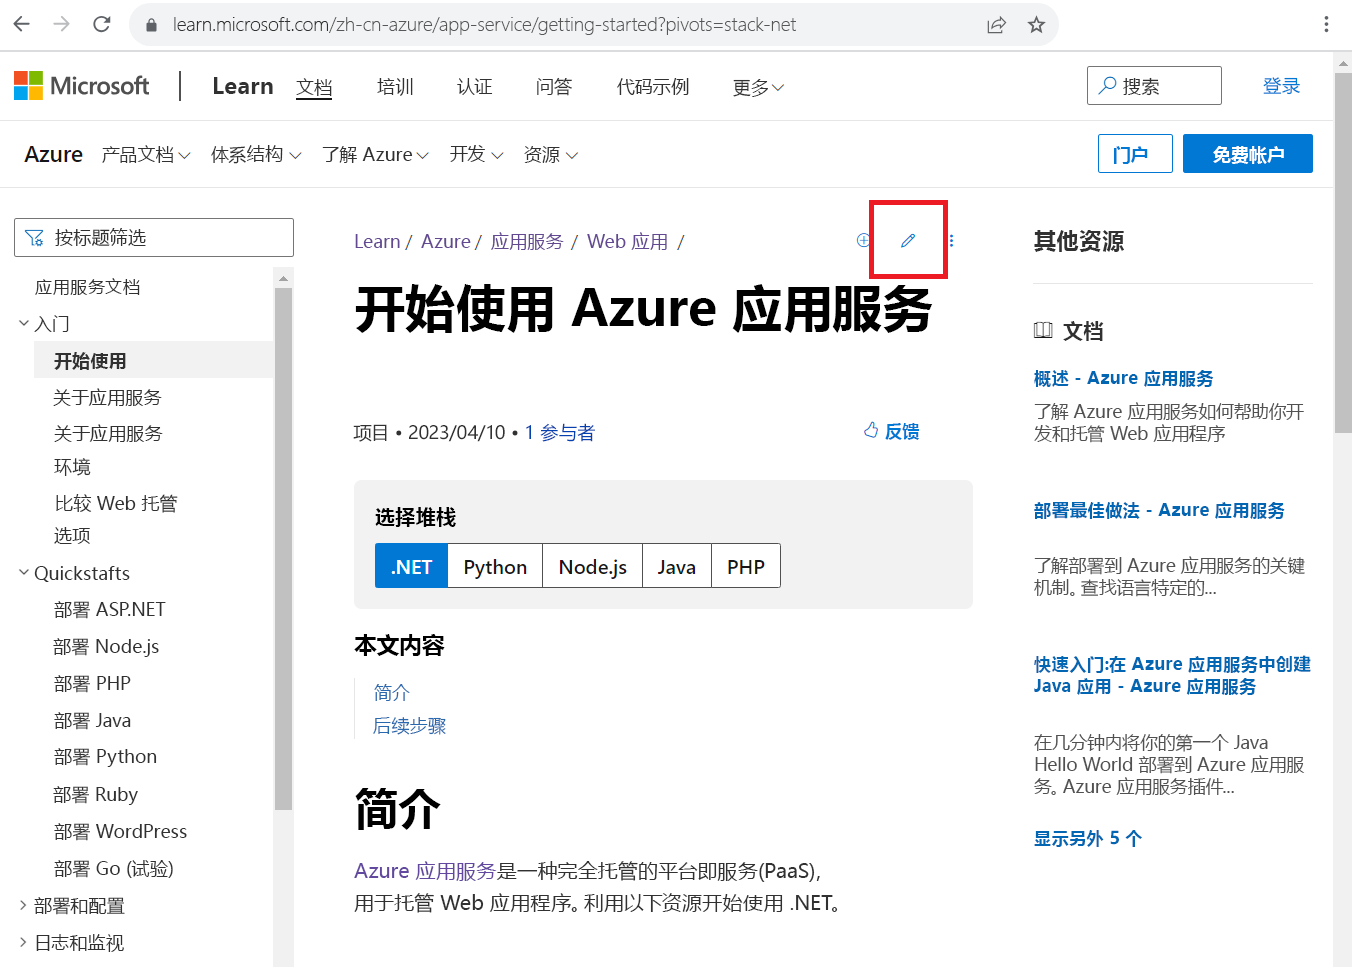Viewport: 1352px width, 967px height.
Task: Click the padlock site info icon
Action: pyautogui.click(x=152, y=25)
